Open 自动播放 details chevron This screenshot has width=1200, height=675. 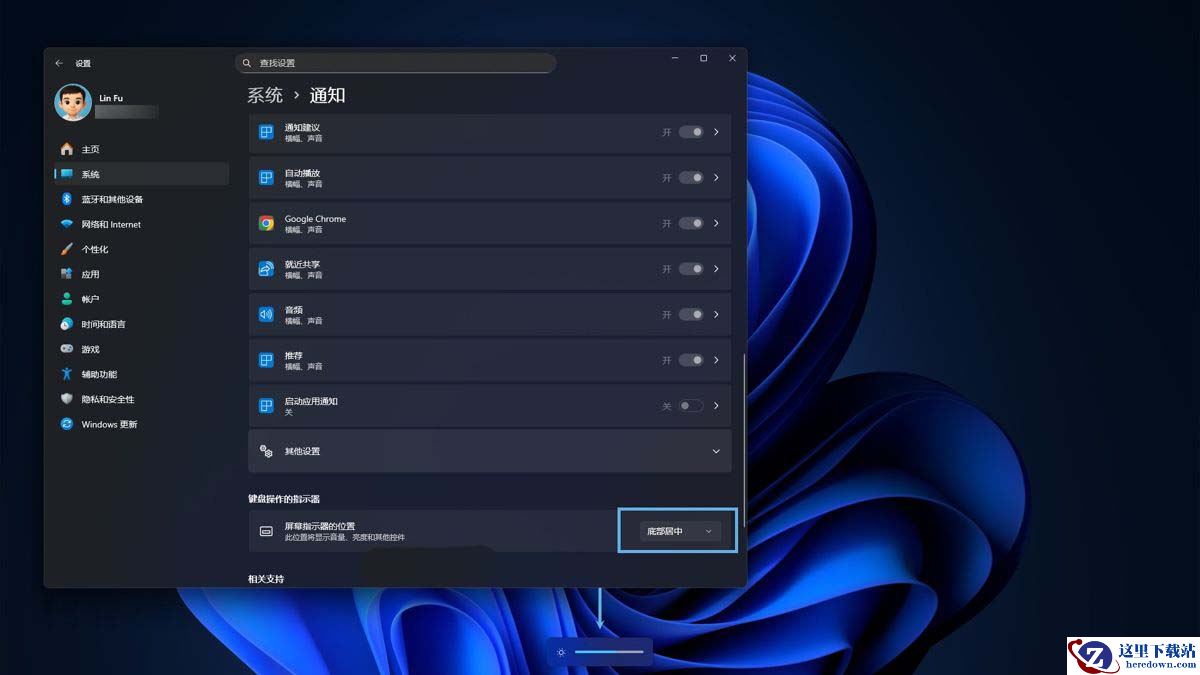pyautogui.click(x=716, y=178)
